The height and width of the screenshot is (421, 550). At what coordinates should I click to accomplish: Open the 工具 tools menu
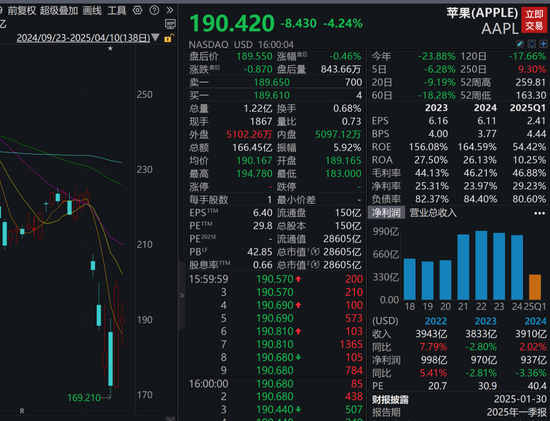pyautogui.click(x=117, y=11)
